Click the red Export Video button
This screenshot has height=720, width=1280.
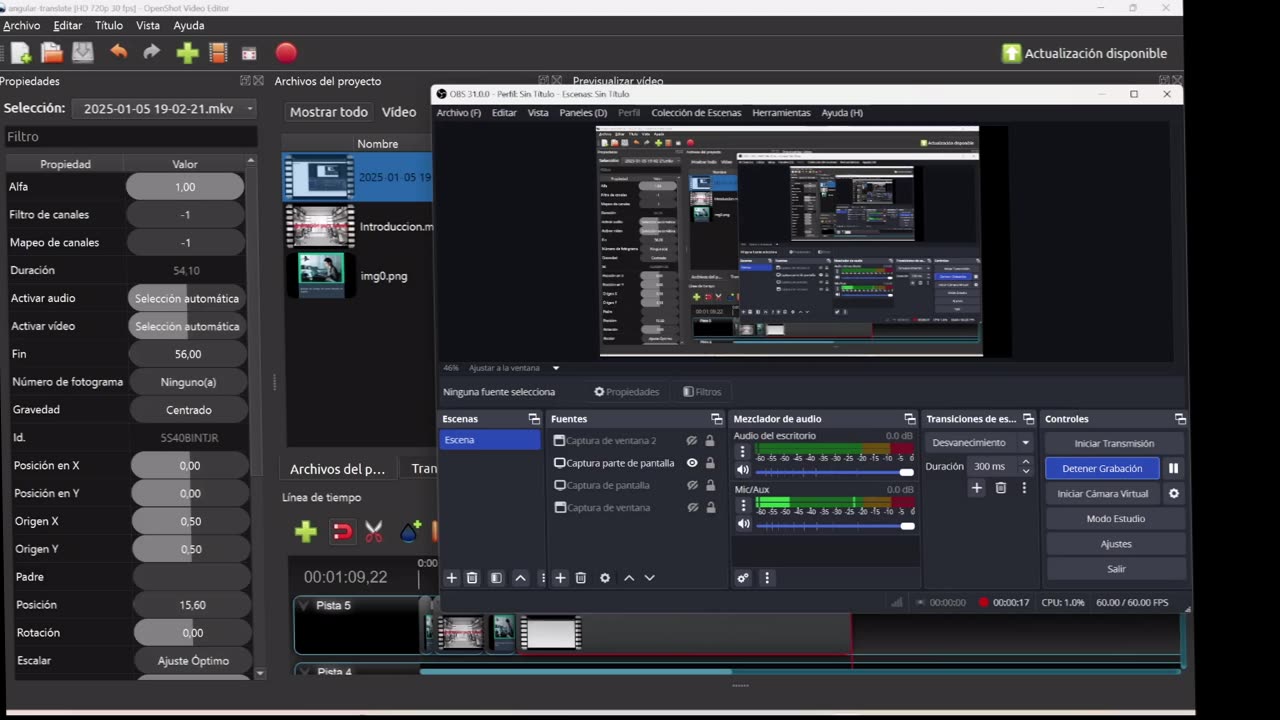pos(286,53)
